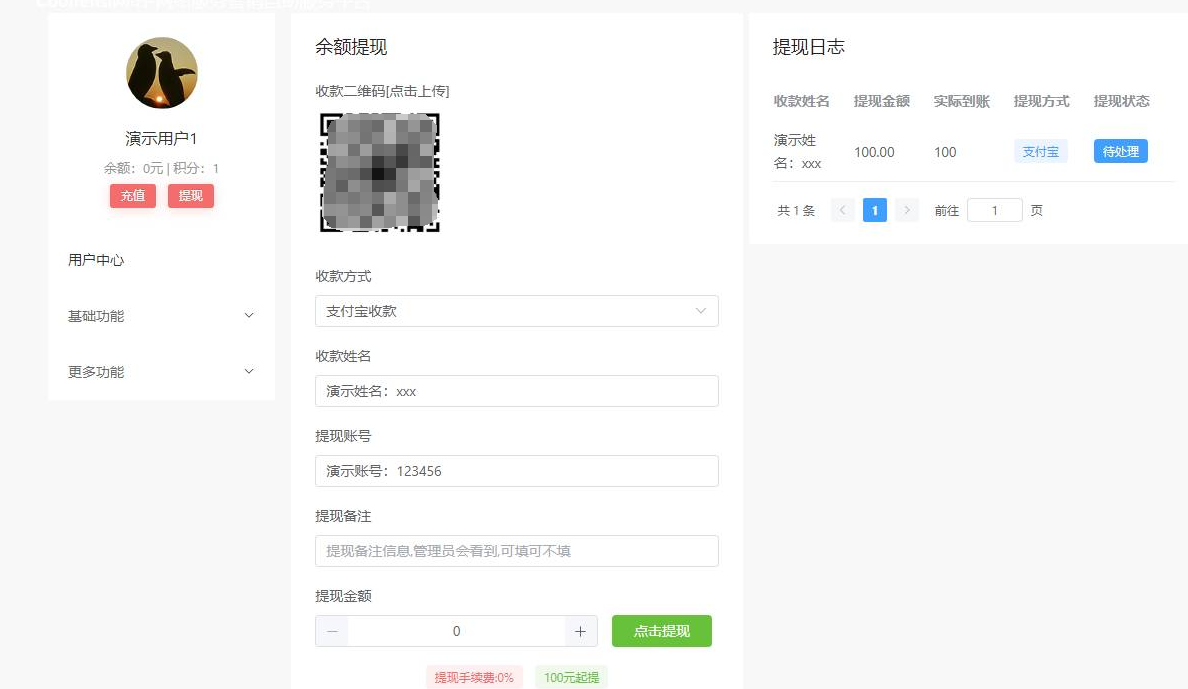This screenshot has height=689, width=1188.
Task: Click the 余额提现 section heading
Action: tap(351, 47)
